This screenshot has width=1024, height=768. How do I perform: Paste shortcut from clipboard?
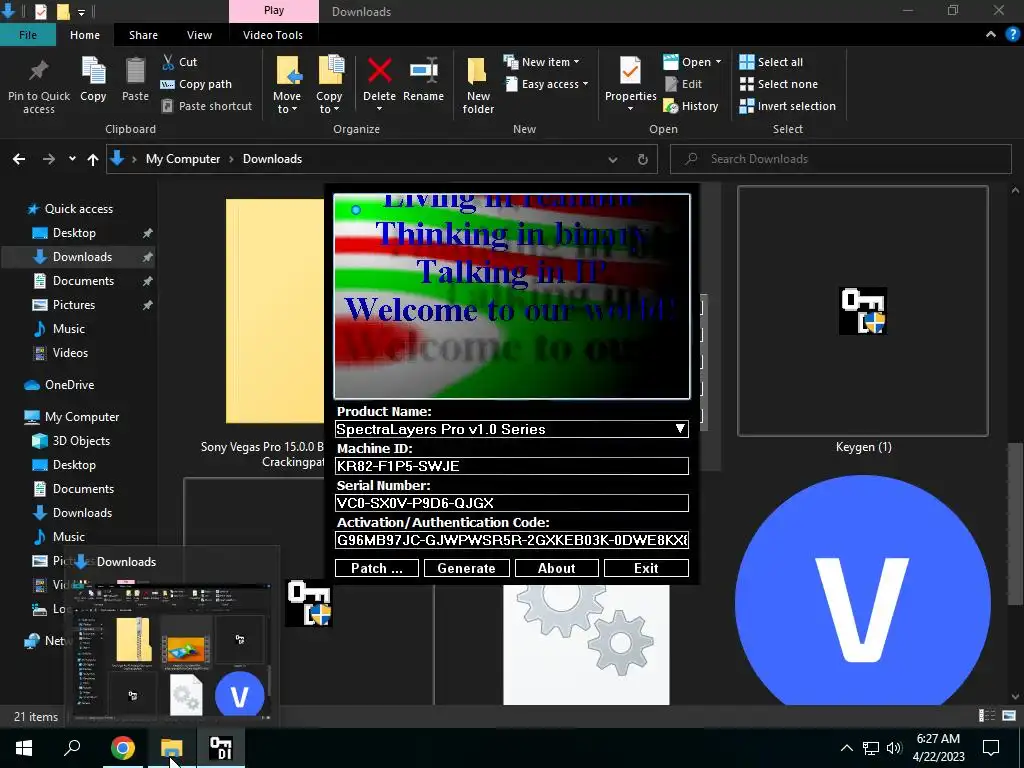pyautogui.click(x=206, y=106)
